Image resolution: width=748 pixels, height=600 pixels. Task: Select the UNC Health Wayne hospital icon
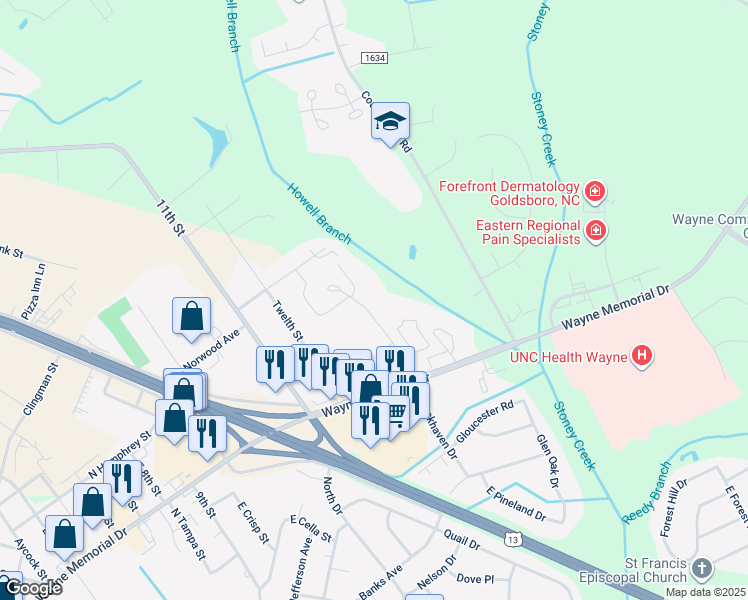pyautogui.click(x=642, y=356)
